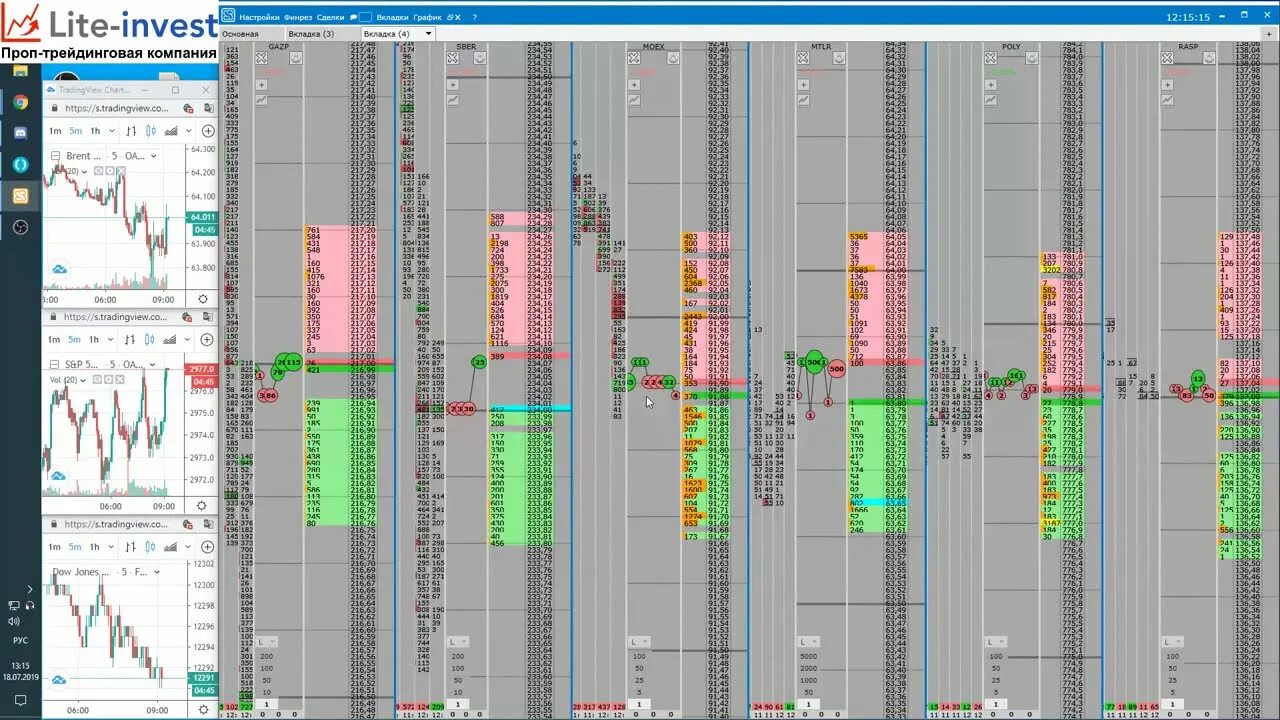This screenshot has width=1280, height=720.
Task: Click the detach-window icon in top menu
Action: pyautogui.click(x=453, y=17)
